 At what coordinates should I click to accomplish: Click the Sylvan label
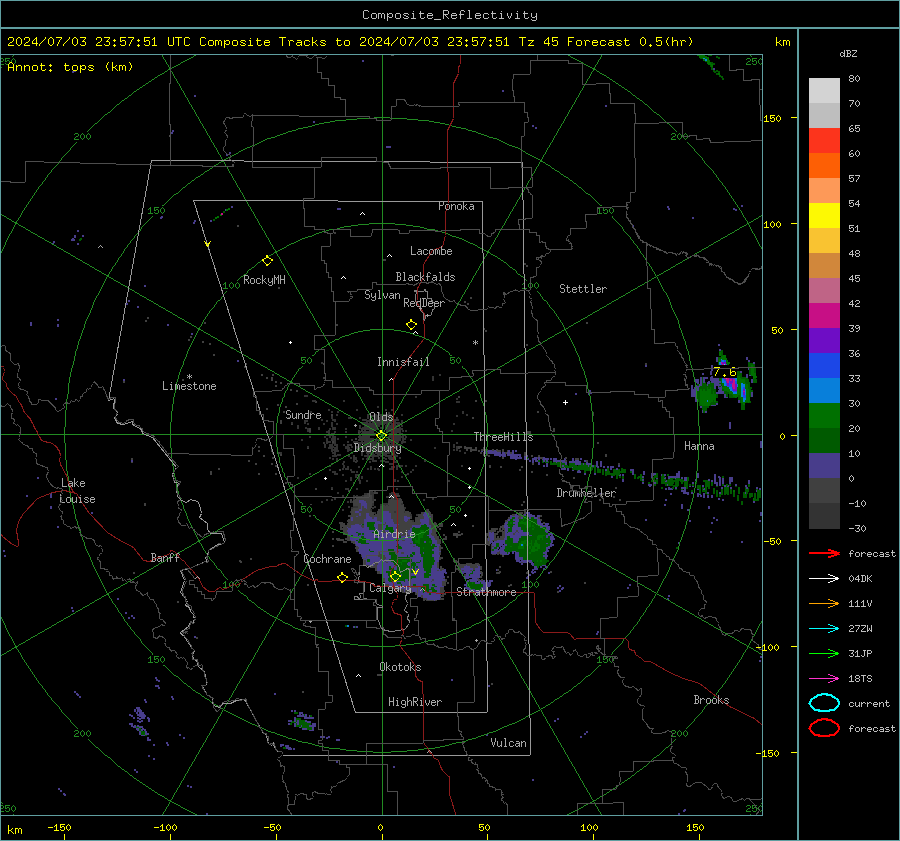(382, 295)
